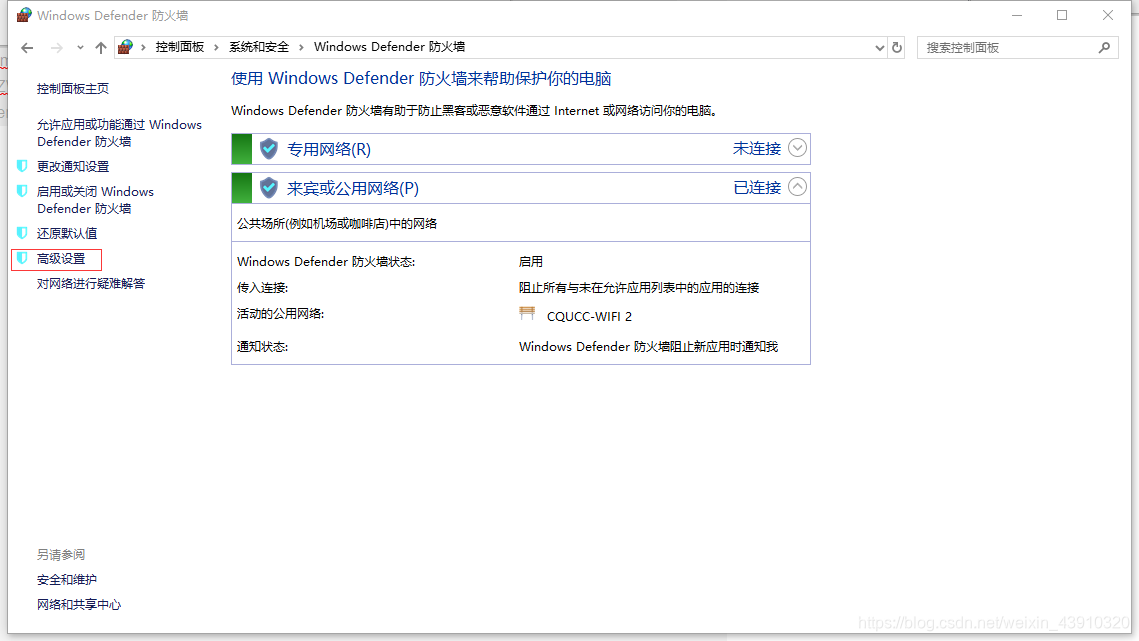Click the forward navigation arrow
Screen dimensions: 1139x641
coord(57,48)
